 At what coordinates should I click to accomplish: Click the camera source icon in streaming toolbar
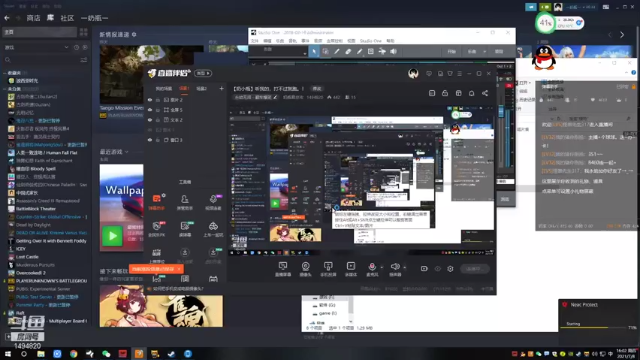coord(305,267)
